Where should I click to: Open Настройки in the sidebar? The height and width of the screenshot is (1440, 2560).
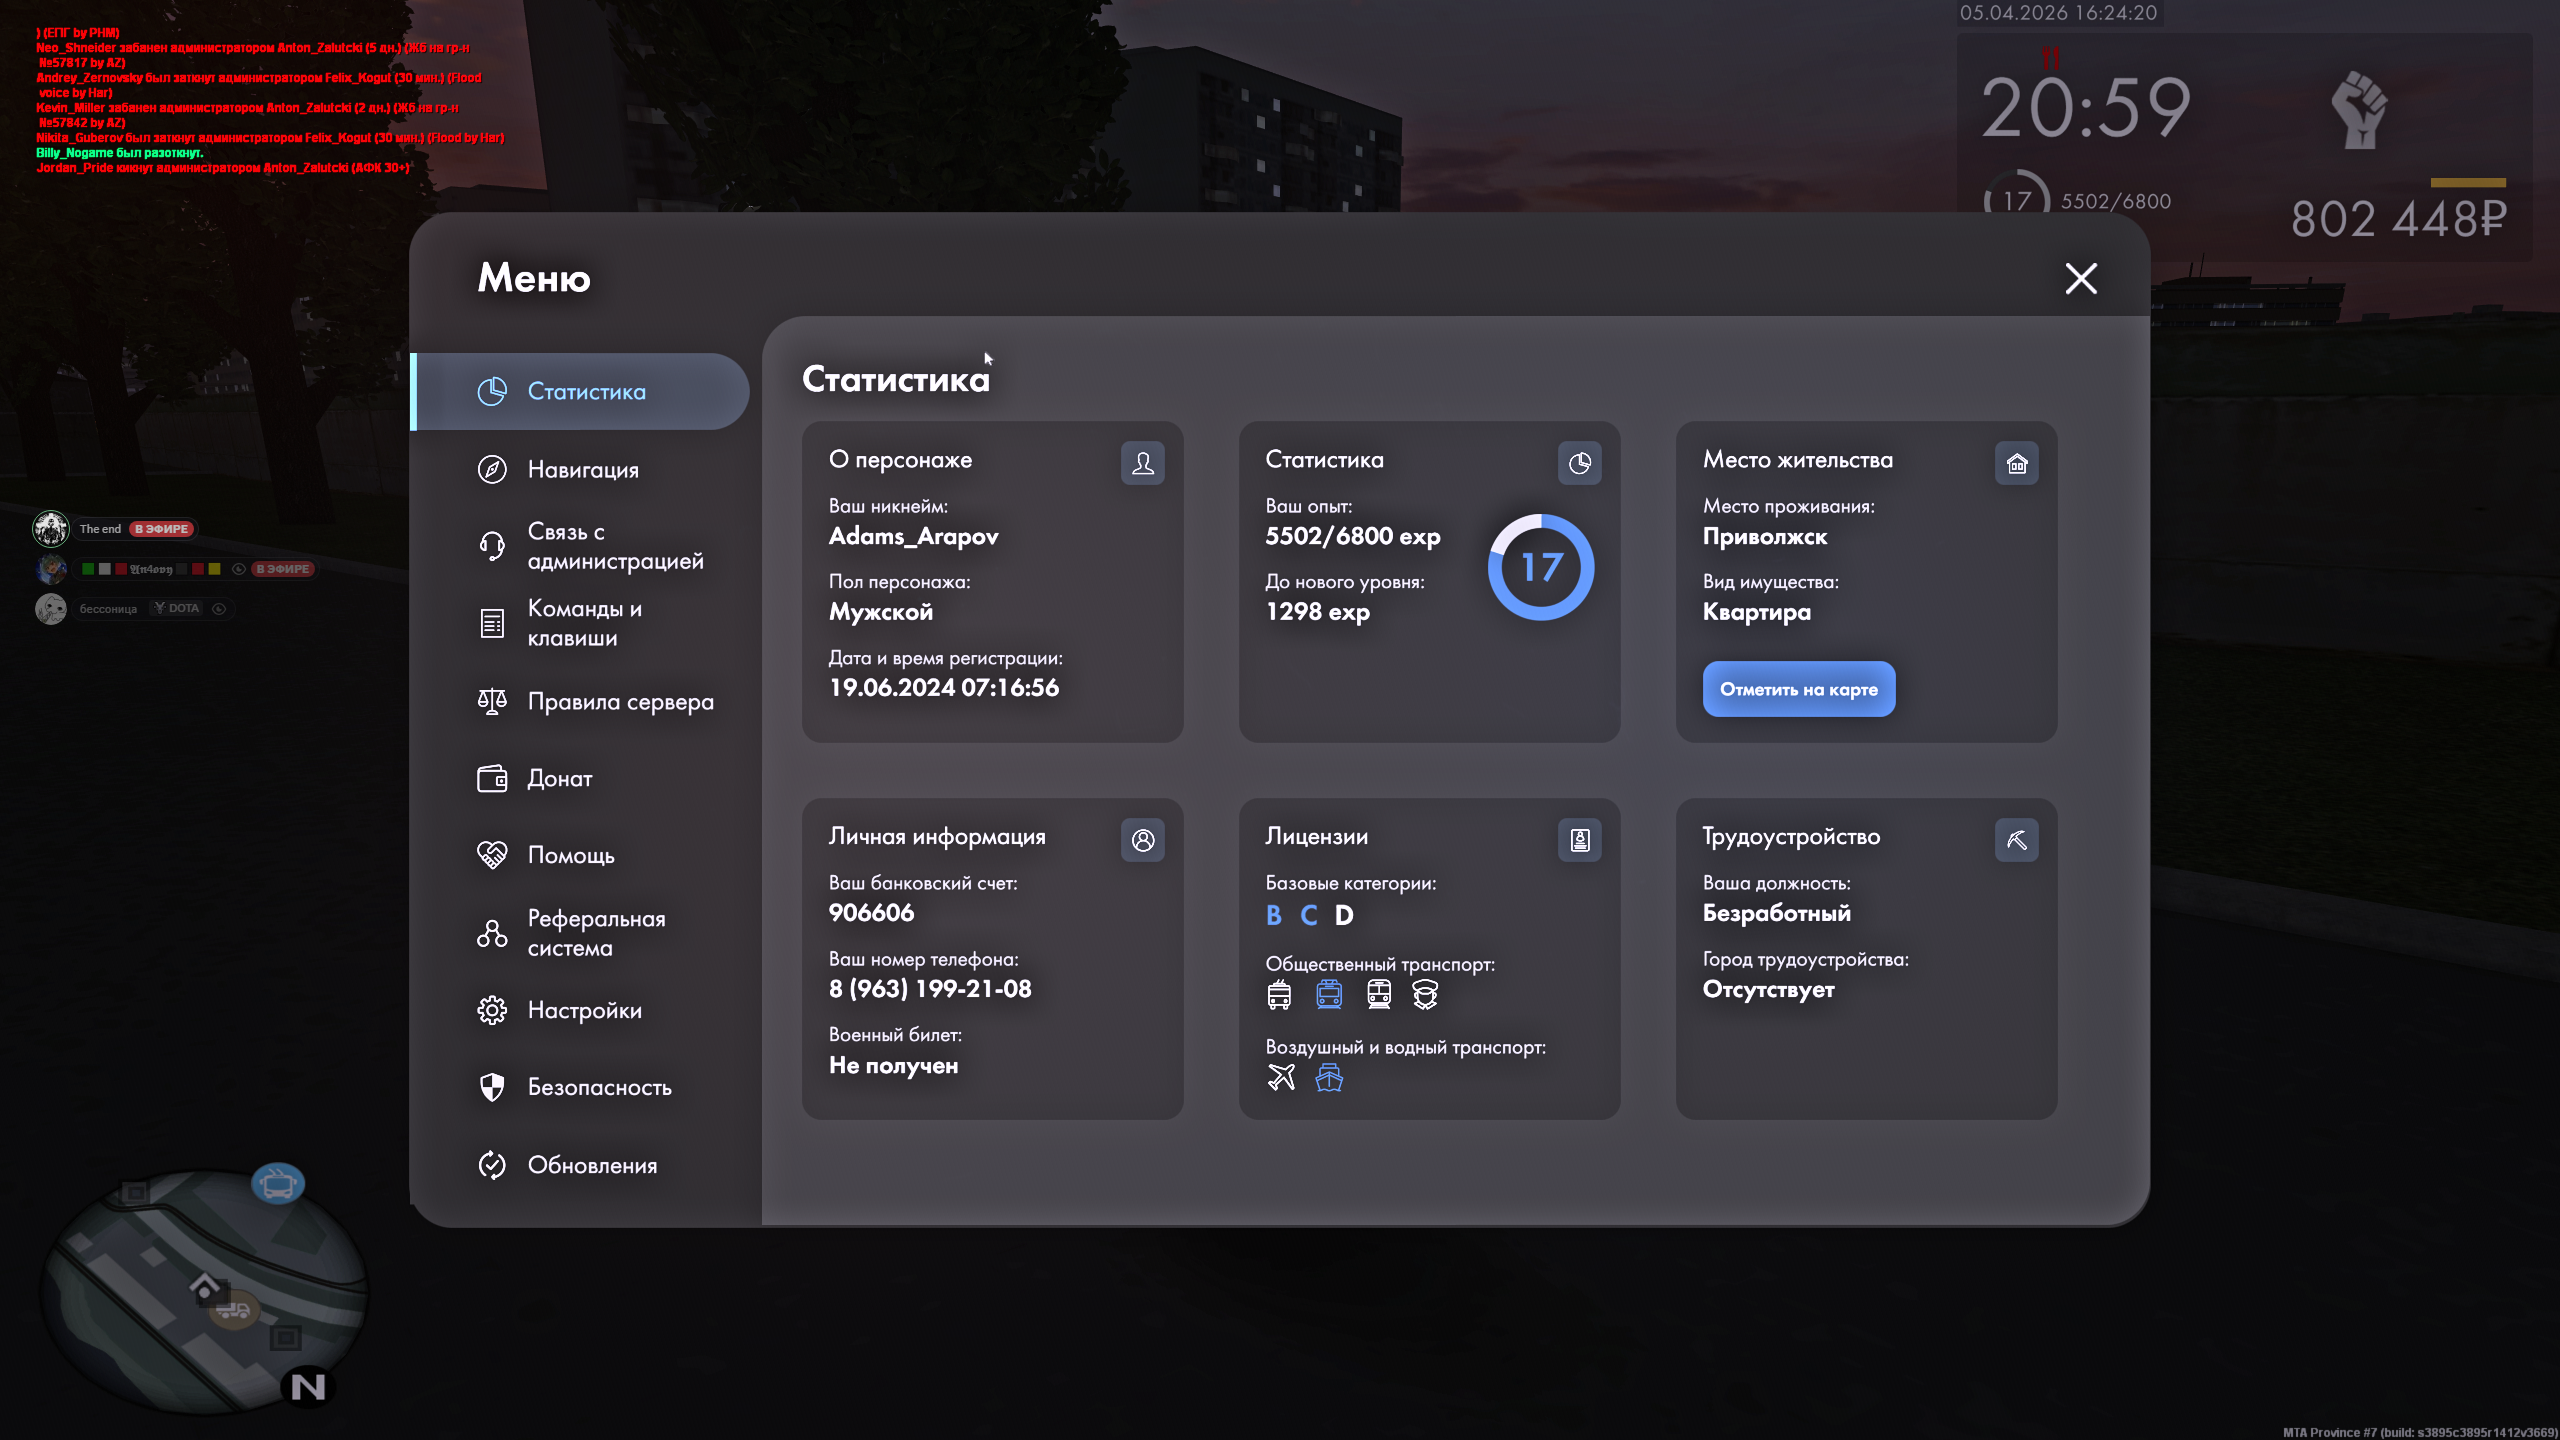coord(584,1010)
